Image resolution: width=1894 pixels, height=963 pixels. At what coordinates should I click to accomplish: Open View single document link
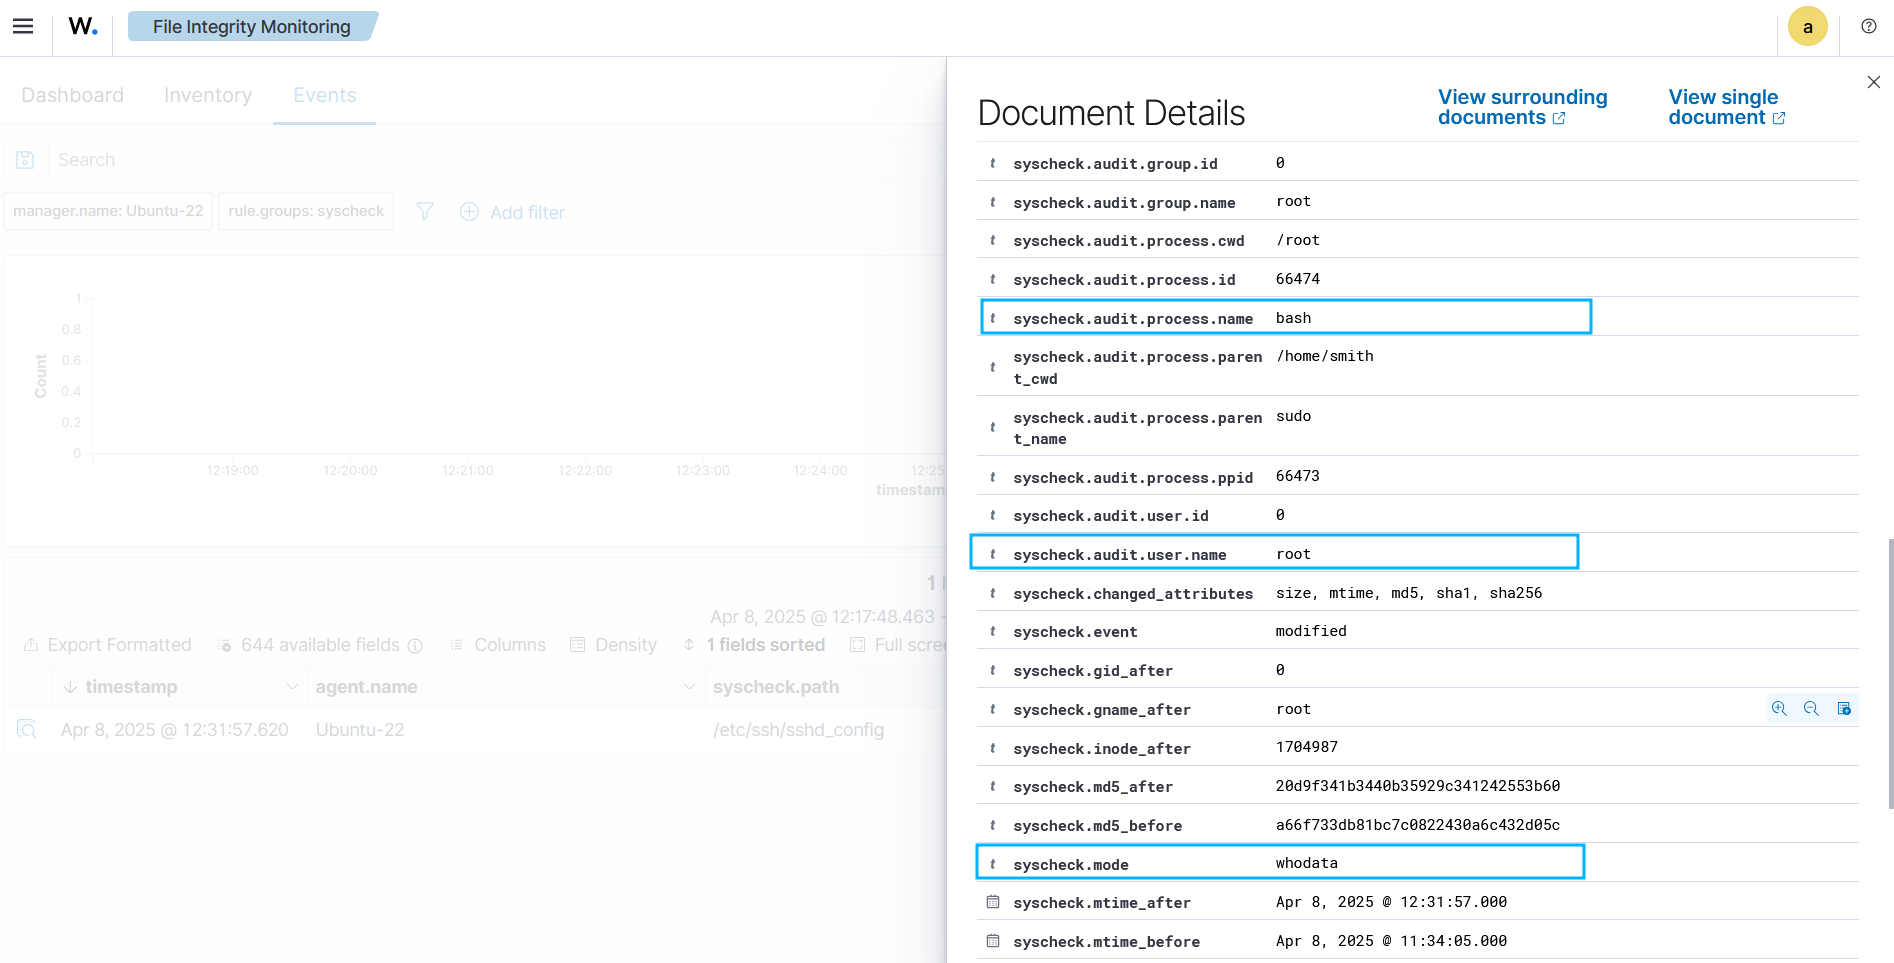click(x=1725, y=107)
